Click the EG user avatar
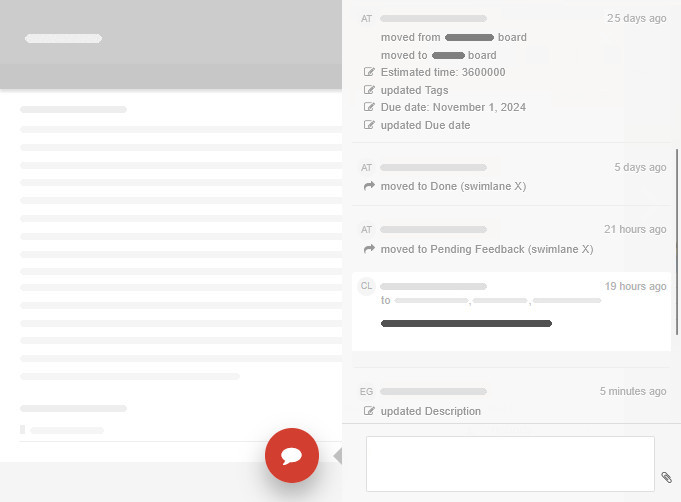The image size is (681, 502). pos(366,391)
